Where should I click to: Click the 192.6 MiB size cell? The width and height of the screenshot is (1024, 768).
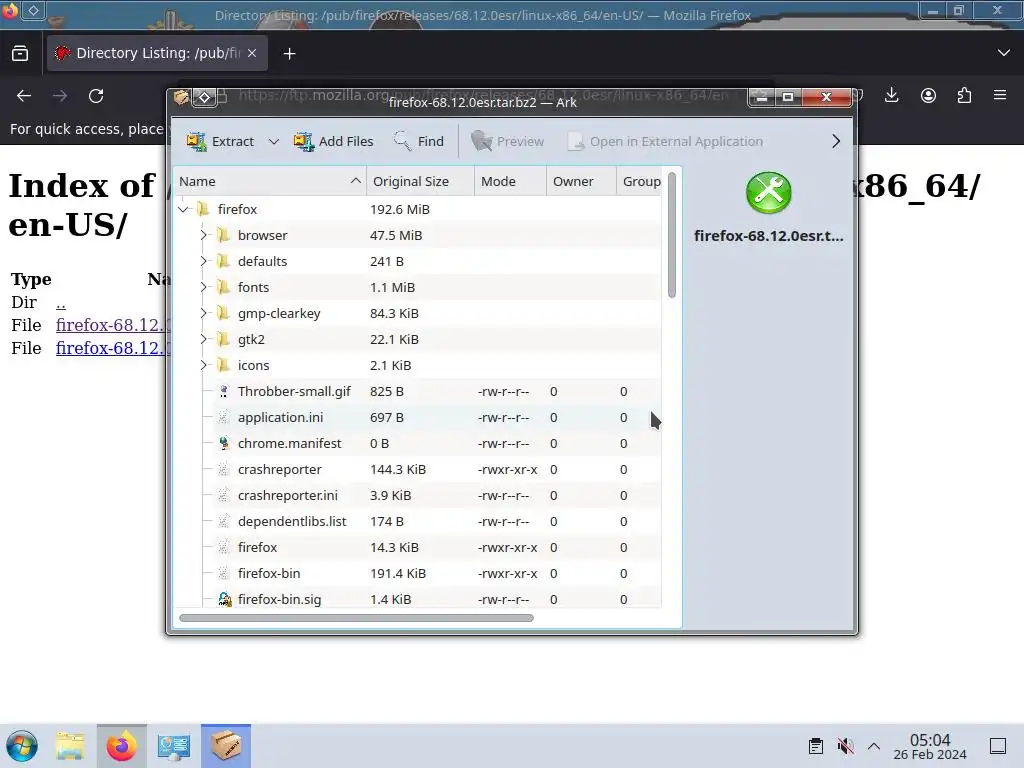coord(400,210)
